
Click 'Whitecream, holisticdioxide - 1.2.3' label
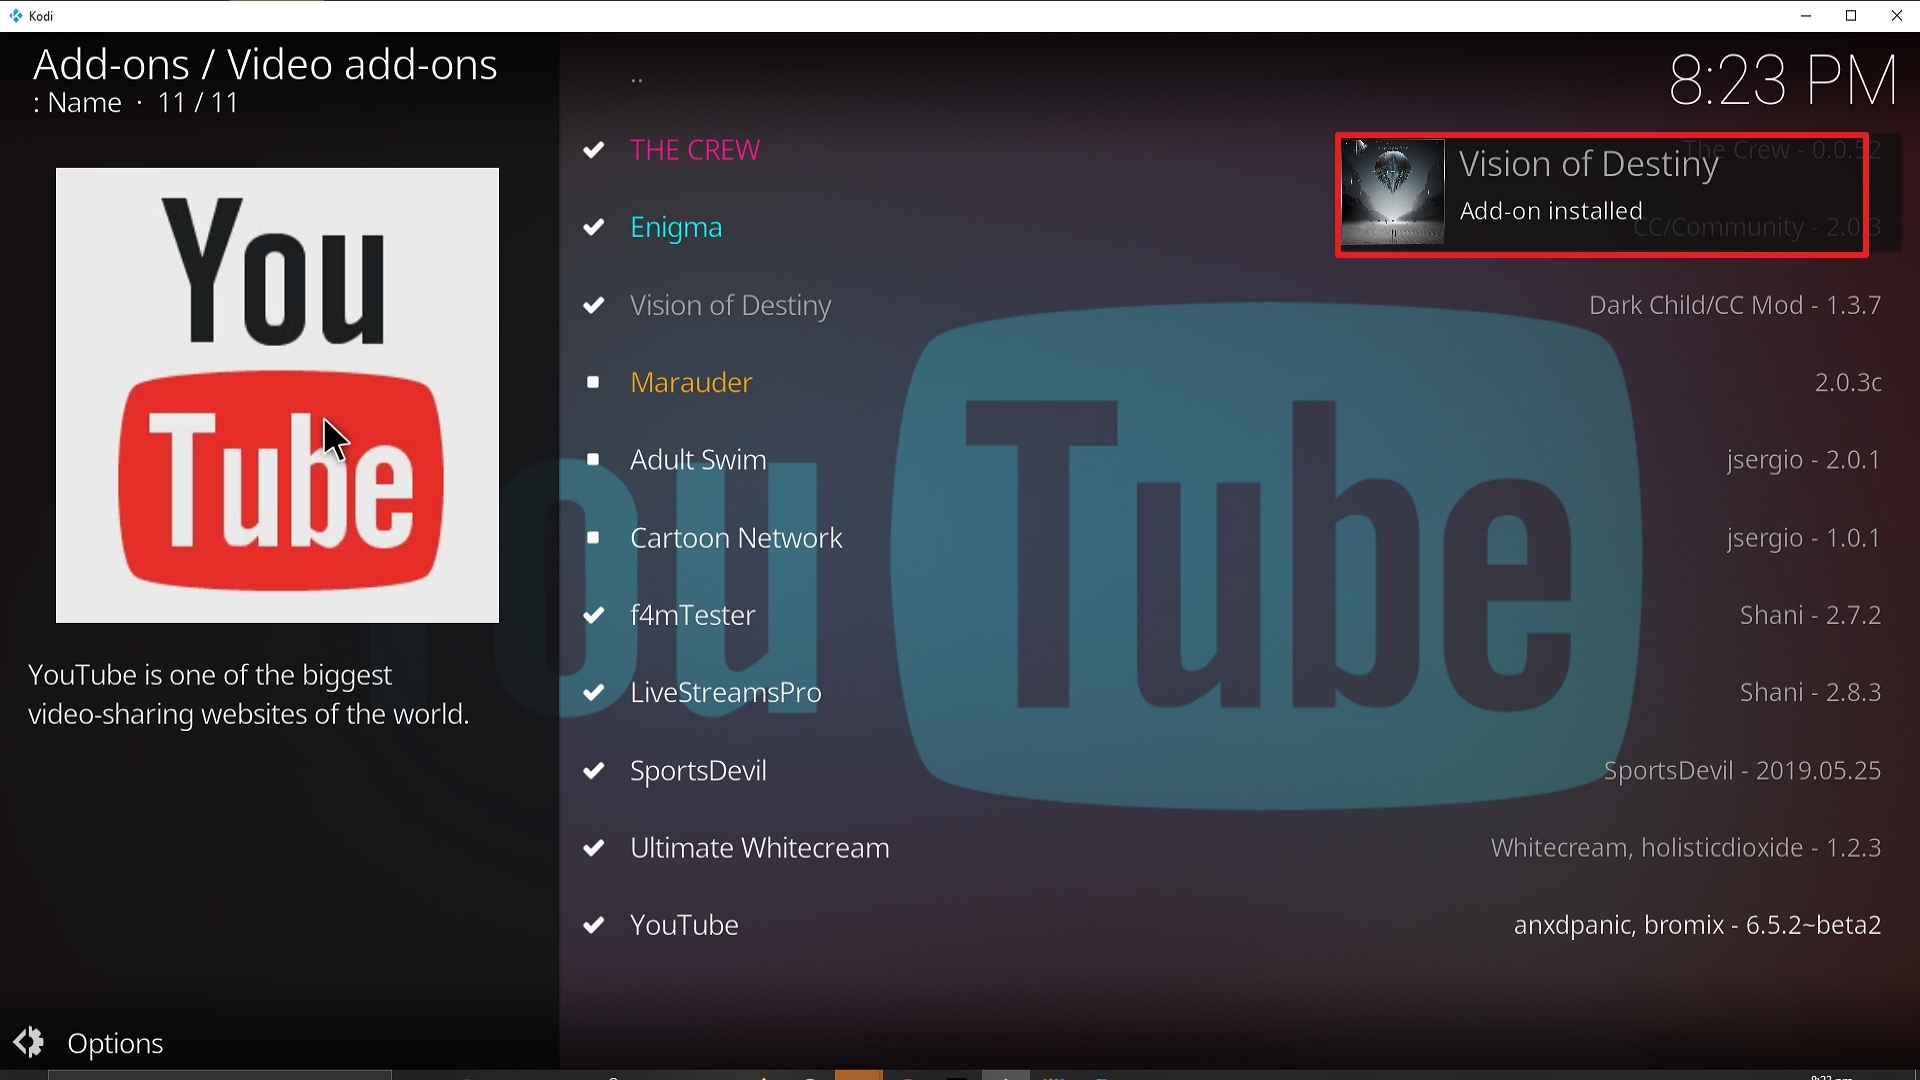(1686, 849)
